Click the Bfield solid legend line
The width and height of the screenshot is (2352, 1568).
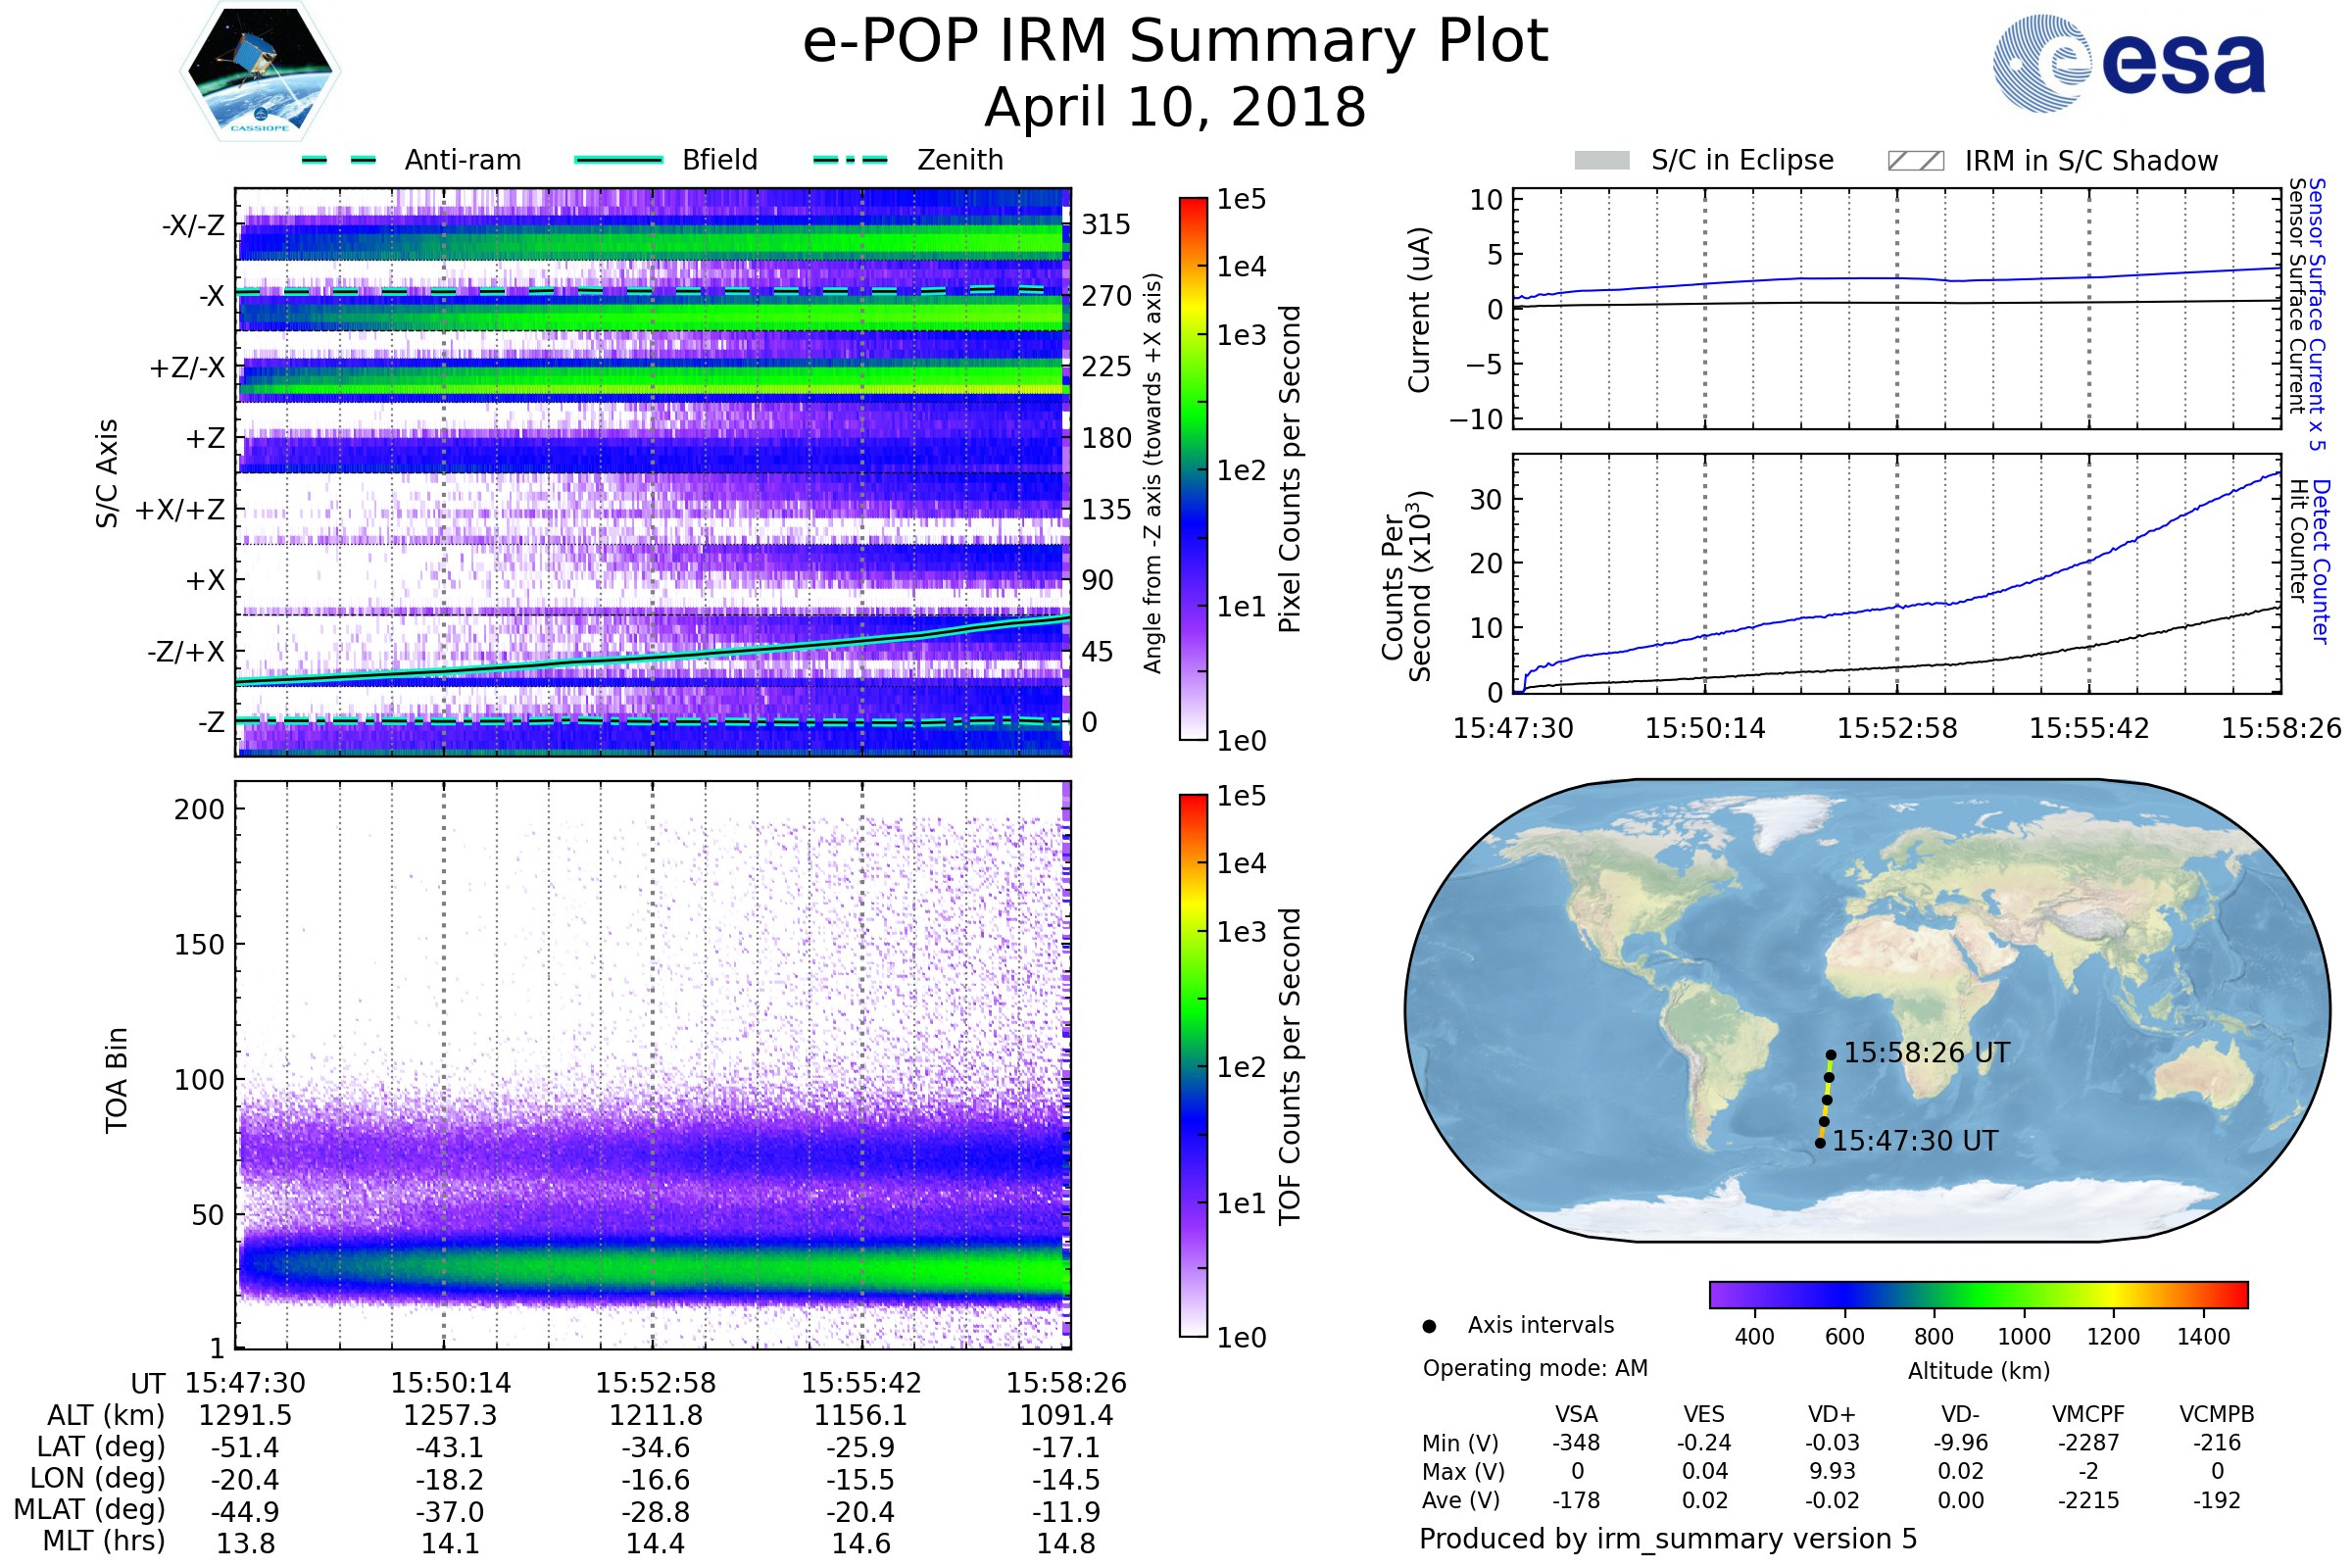[x=618, y=160]
